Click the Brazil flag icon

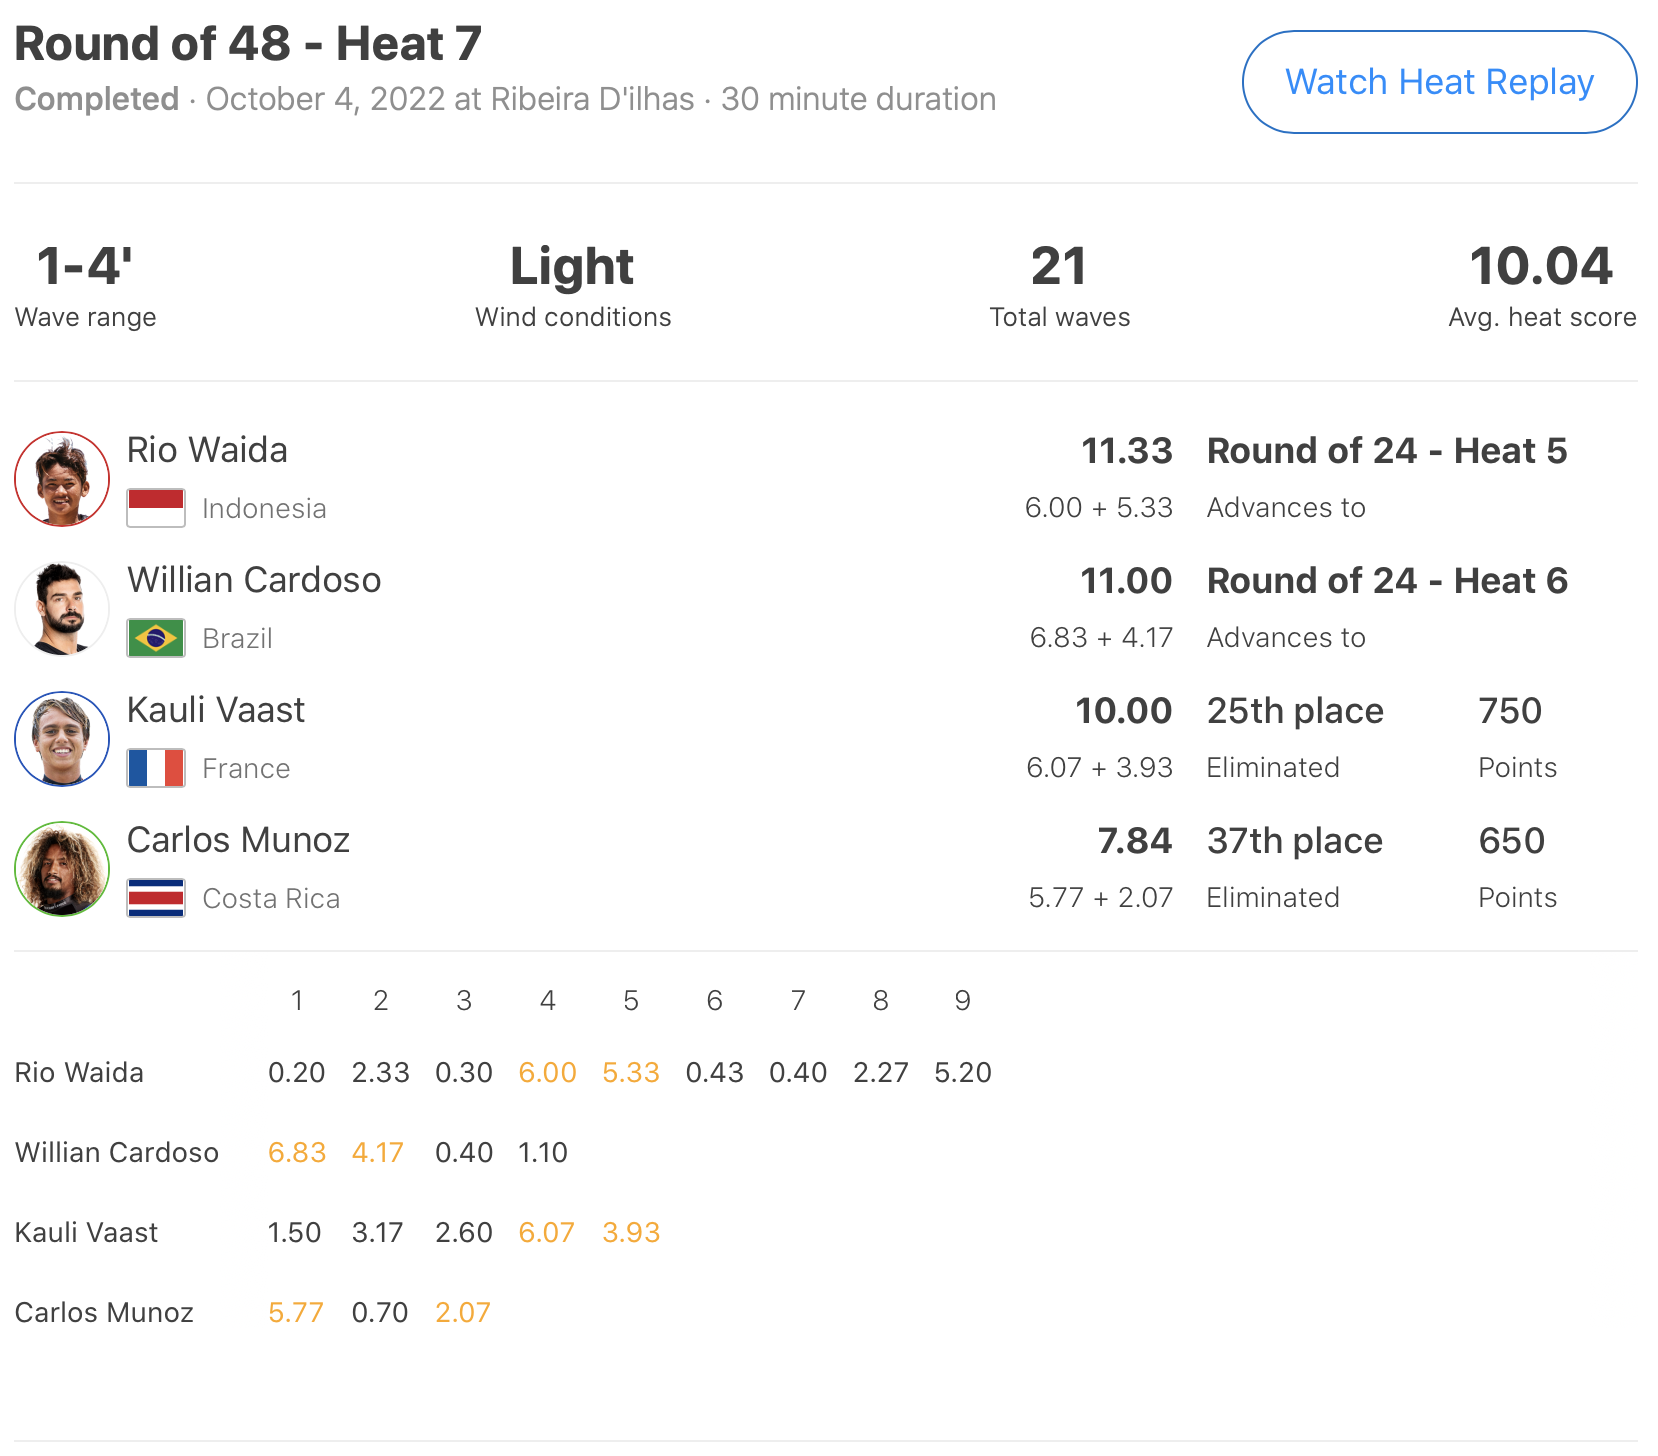coord(156,638)
